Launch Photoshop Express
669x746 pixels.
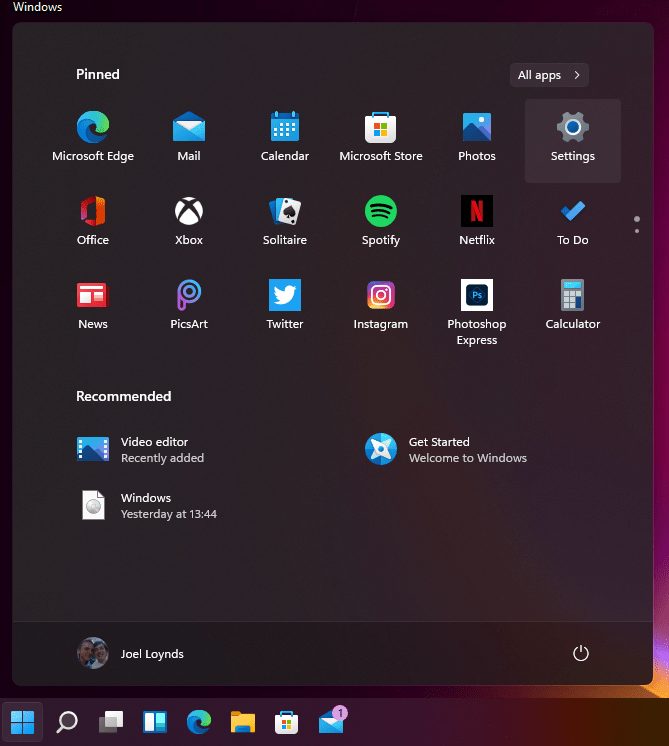477,312
